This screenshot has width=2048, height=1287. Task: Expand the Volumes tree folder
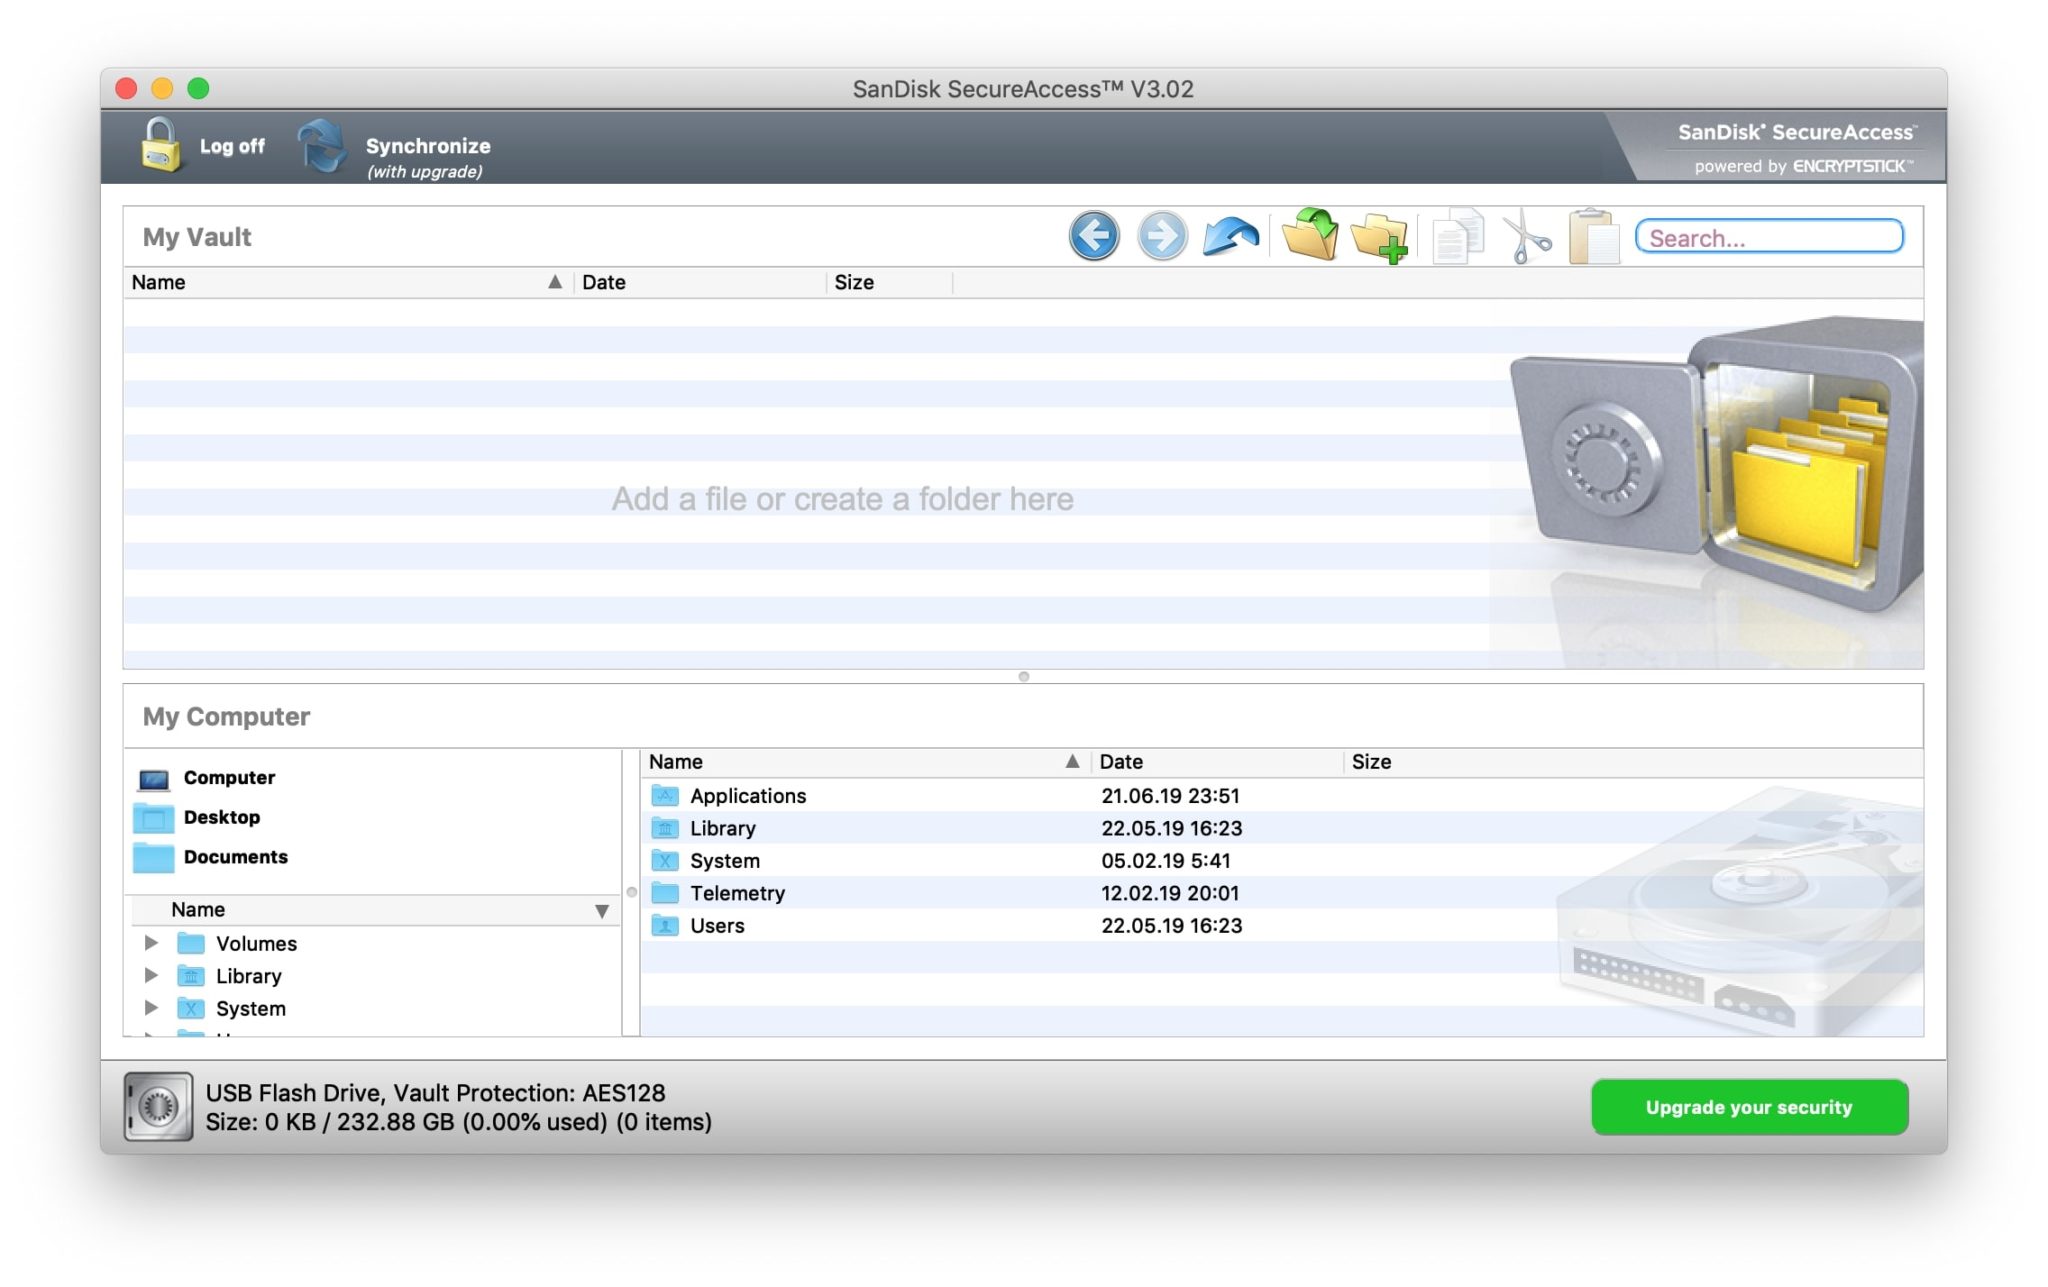click(151, 943)
